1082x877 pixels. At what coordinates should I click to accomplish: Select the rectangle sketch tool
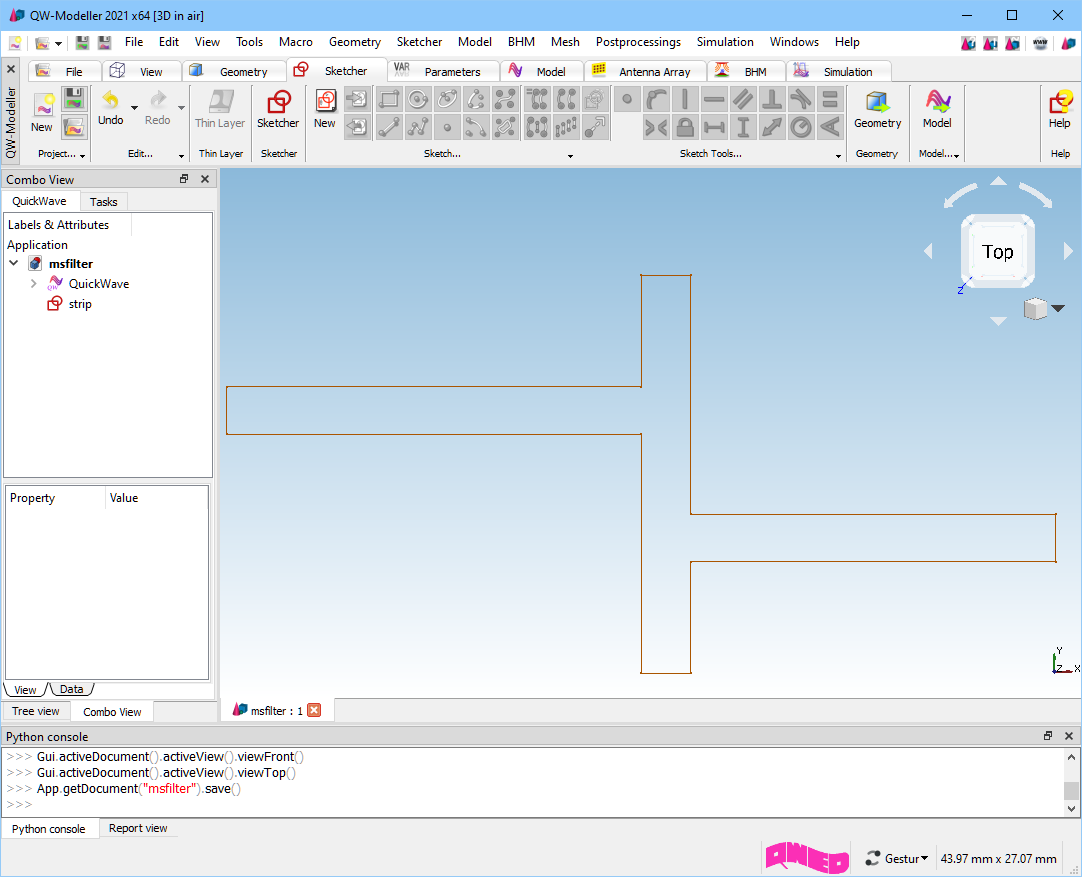388,99
